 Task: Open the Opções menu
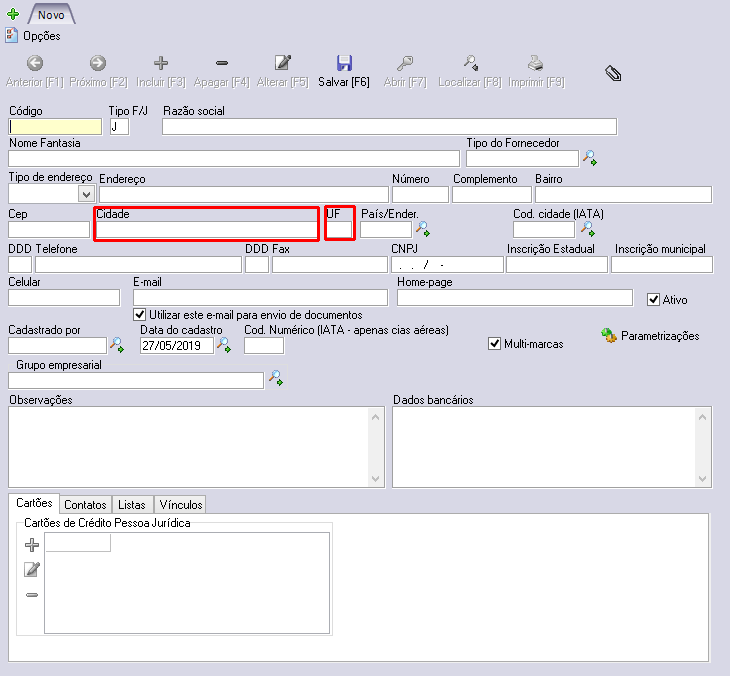[33, 36]
